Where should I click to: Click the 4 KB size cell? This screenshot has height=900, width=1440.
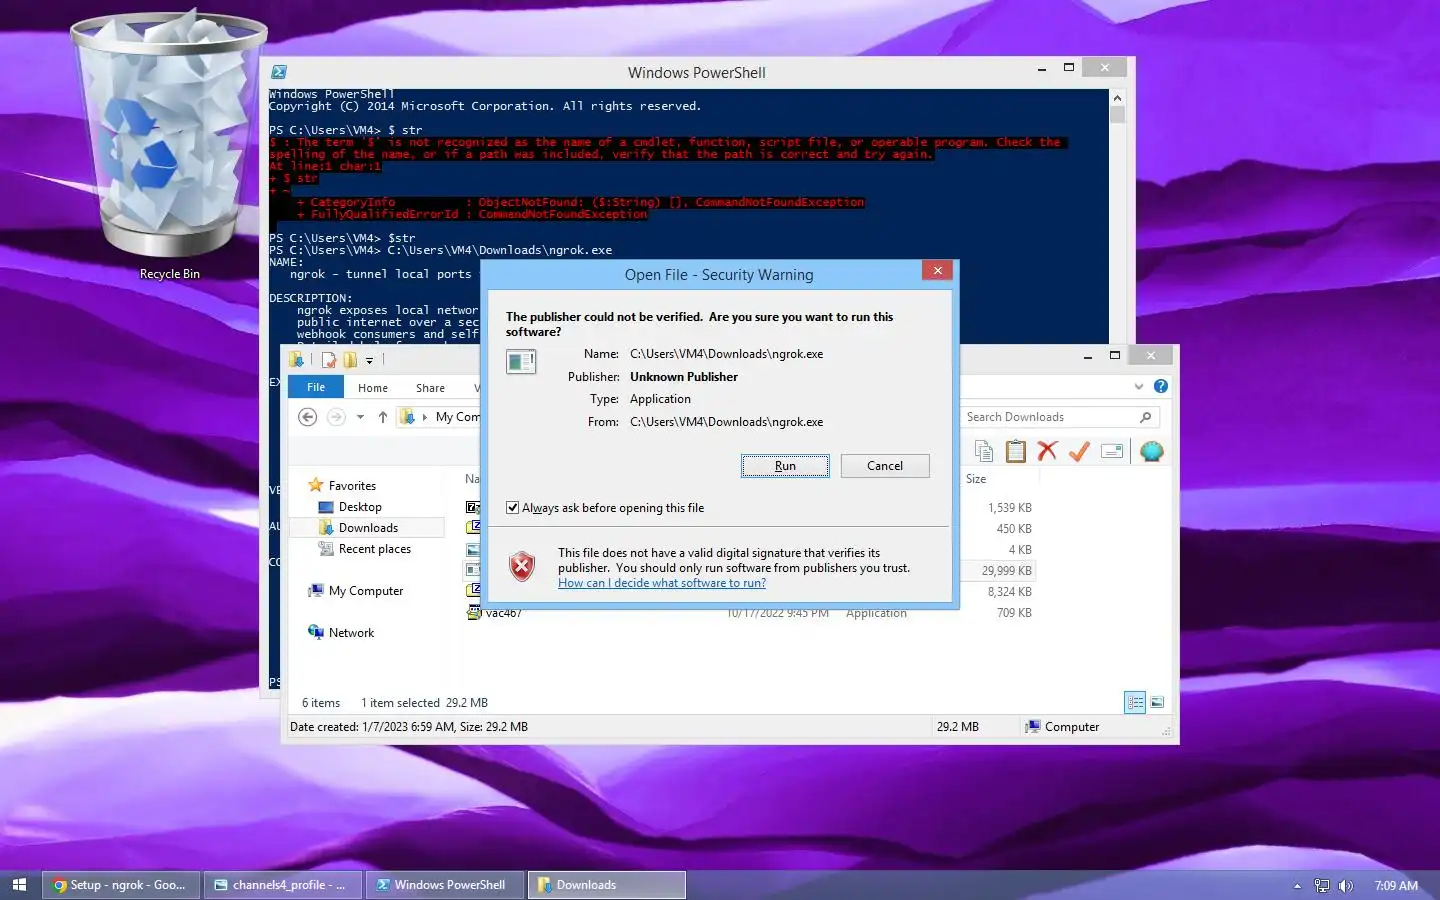1020,550
